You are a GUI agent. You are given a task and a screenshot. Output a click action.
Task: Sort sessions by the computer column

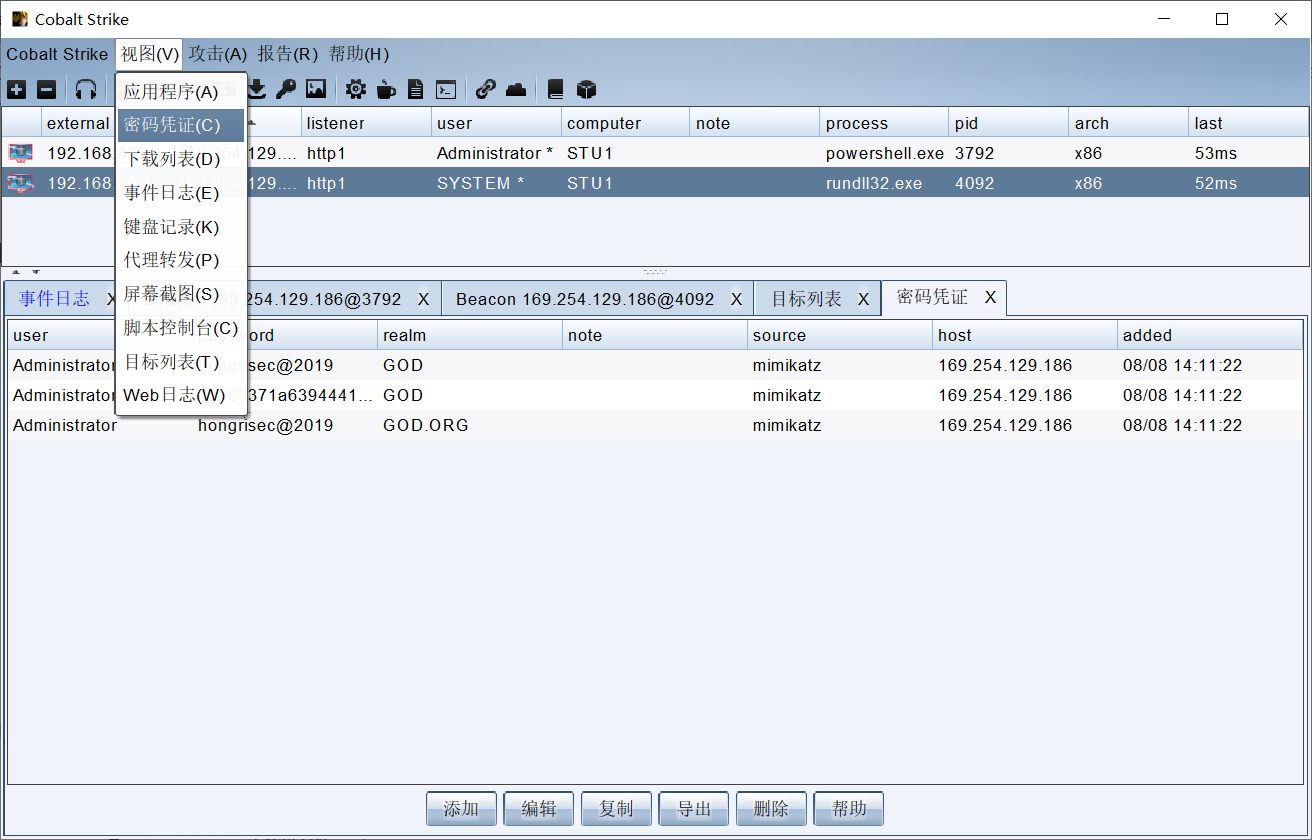(x=626, y=123)
